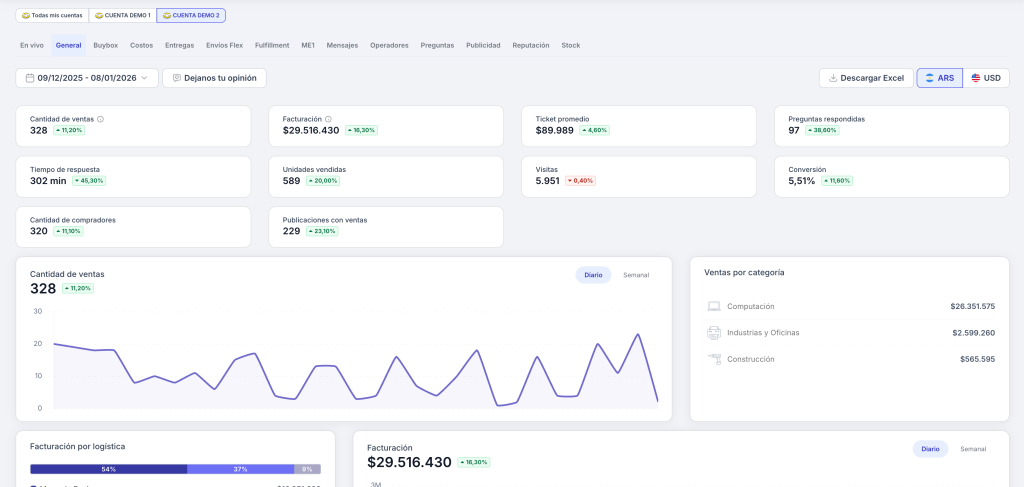This screenshot has height=487, width=1024.
Task: Go to the Reputación tab
Action: [x=530, y=45]
